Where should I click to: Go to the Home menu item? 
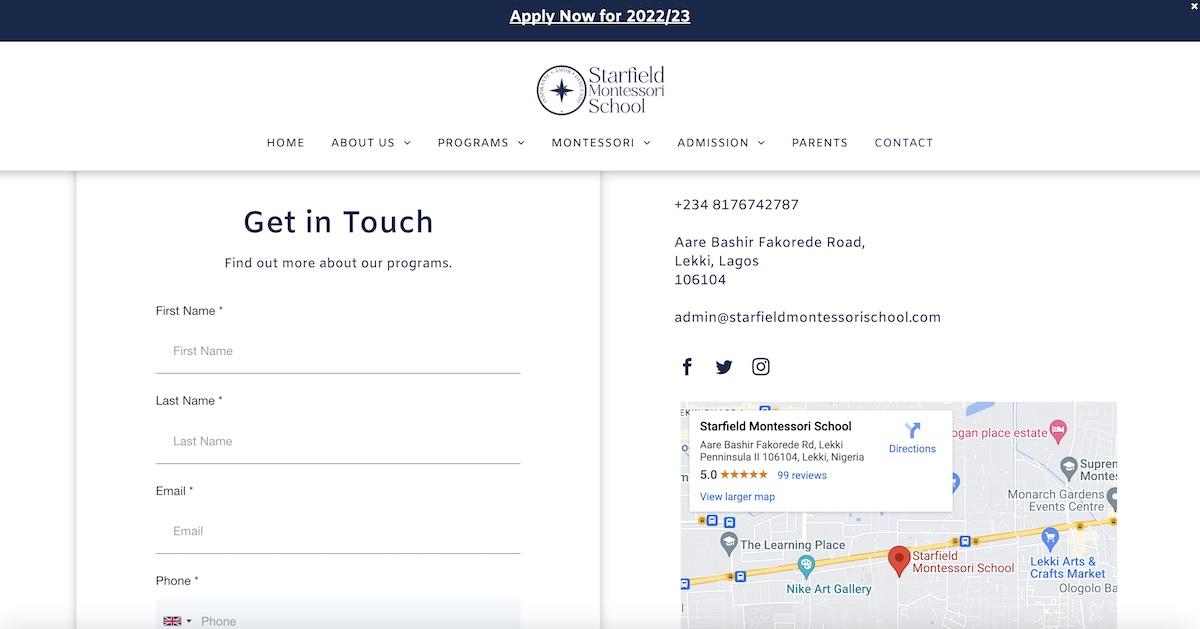click(x=285, y=143)
